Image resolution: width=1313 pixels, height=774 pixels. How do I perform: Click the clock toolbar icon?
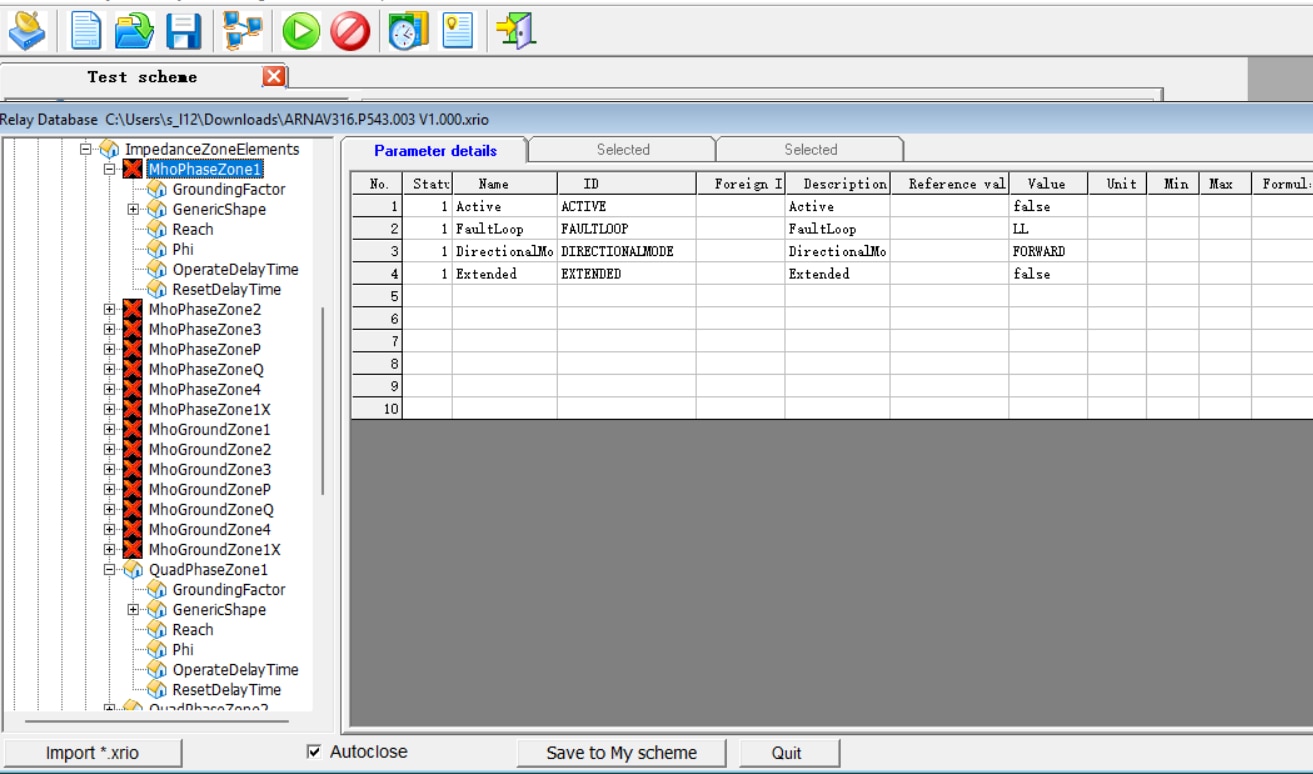pos(408,31)
